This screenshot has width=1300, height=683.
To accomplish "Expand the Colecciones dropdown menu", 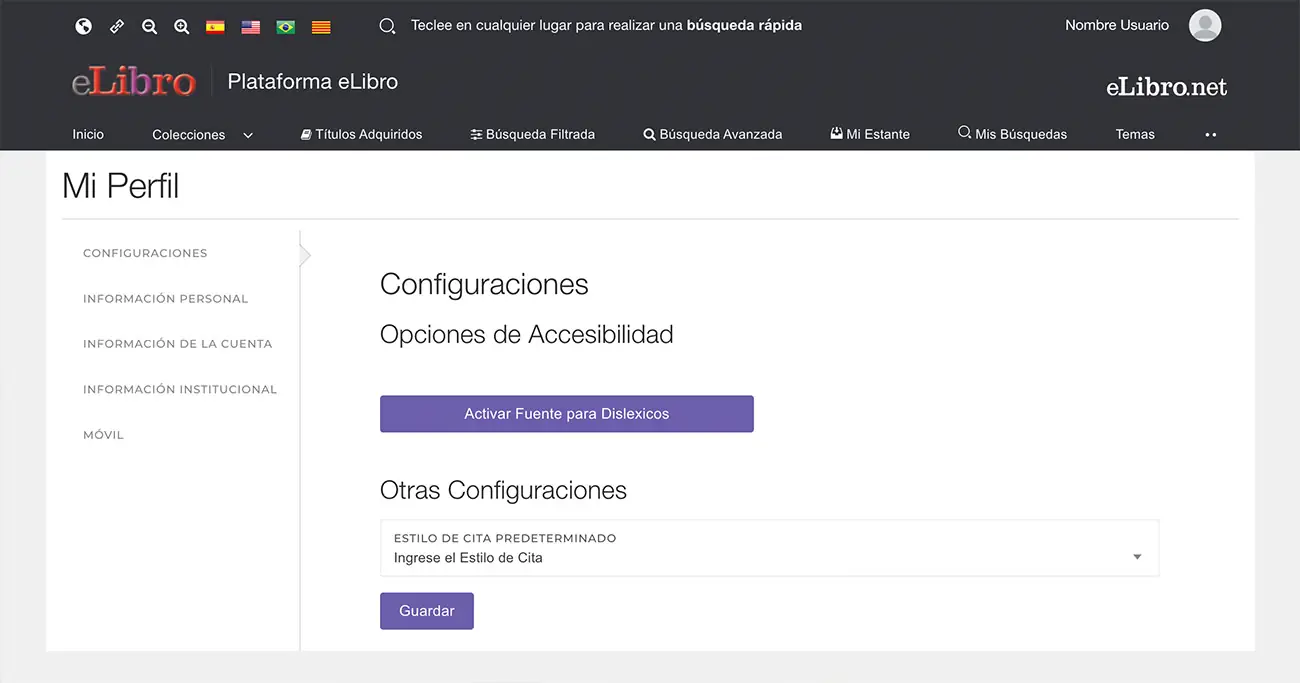I will (202, 135).
